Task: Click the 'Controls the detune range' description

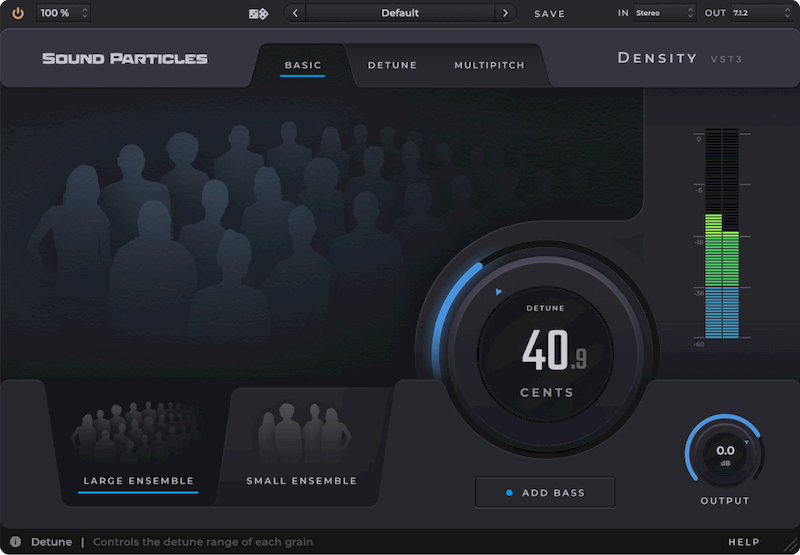Action: 203,542
